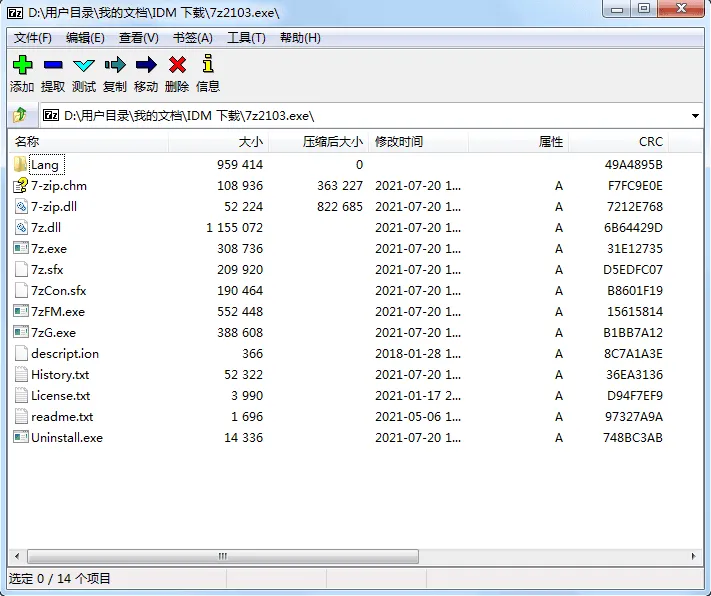The image size is (711, 596).
Task: Click the horizontal scrollbar right arrow
Action: pos(696,556)
